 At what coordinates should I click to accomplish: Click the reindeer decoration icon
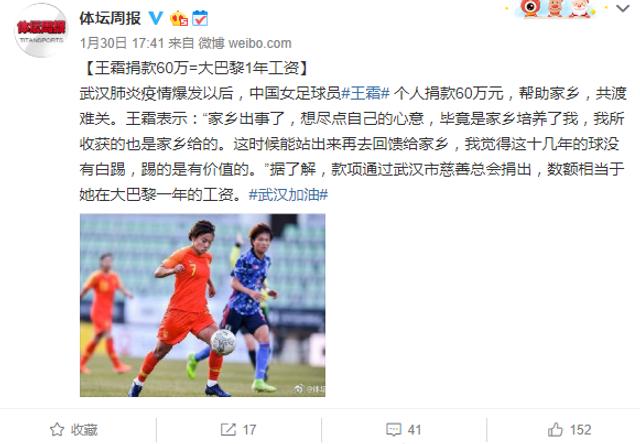555,8
